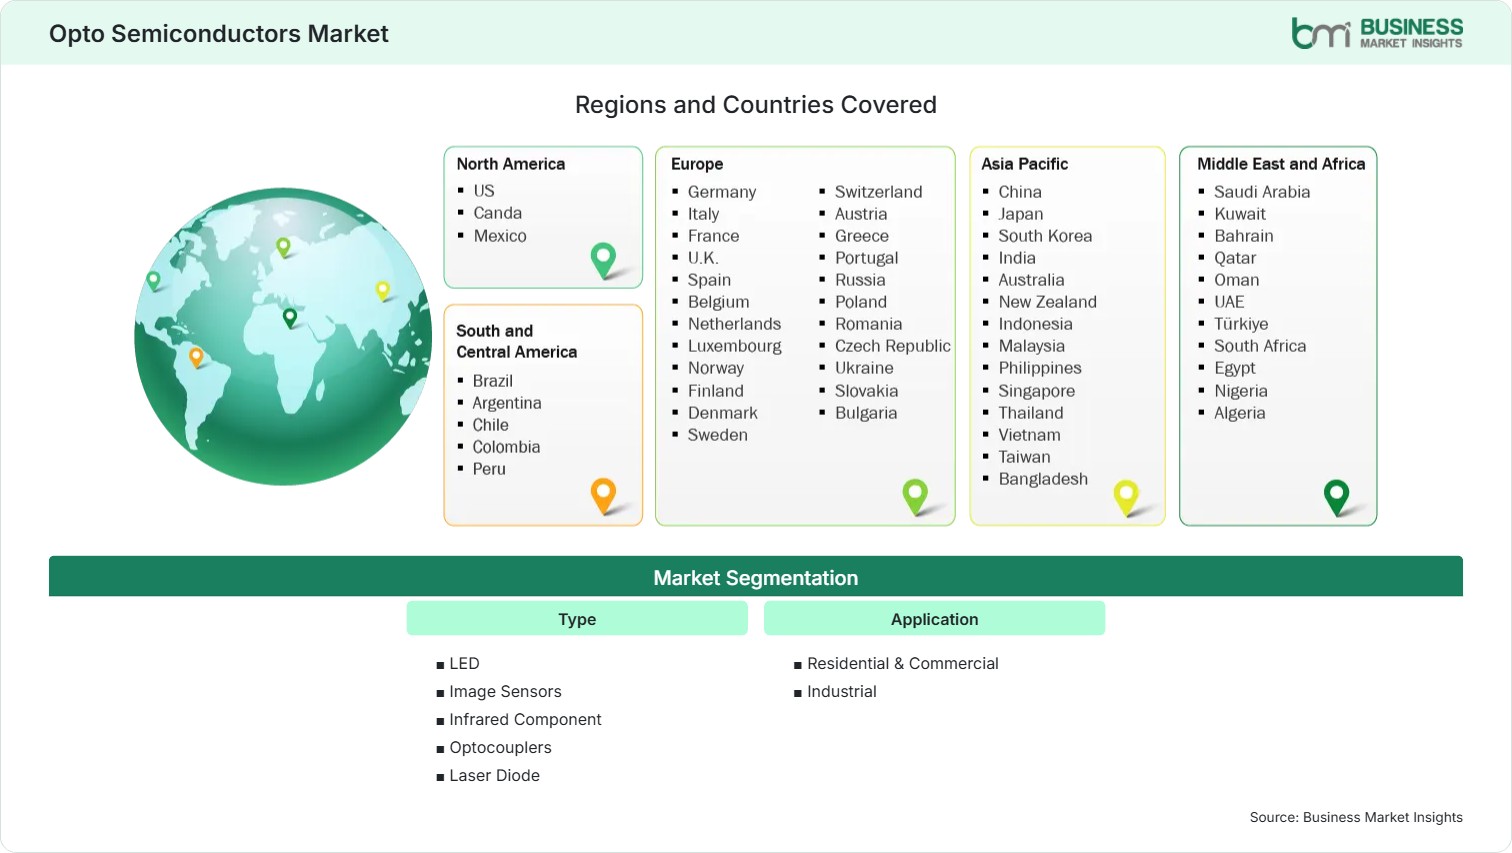Select the Type segmentation header

coord(577,619)
